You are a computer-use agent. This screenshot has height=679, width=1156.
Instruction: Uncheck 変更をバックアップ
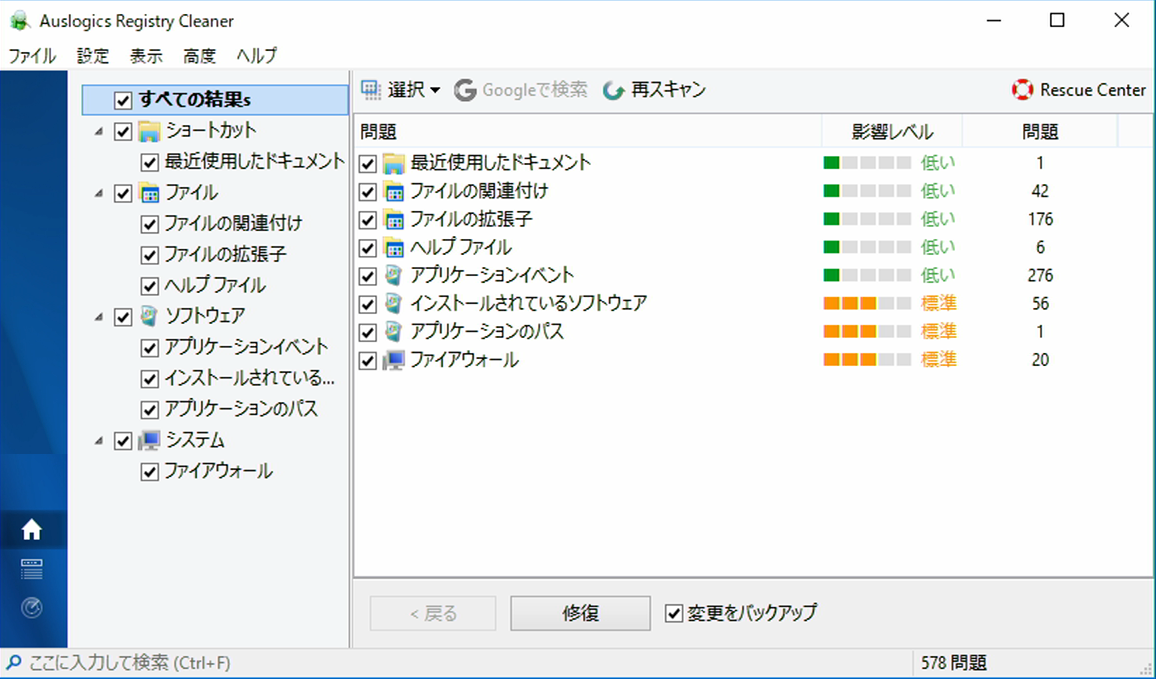point(673,613)
